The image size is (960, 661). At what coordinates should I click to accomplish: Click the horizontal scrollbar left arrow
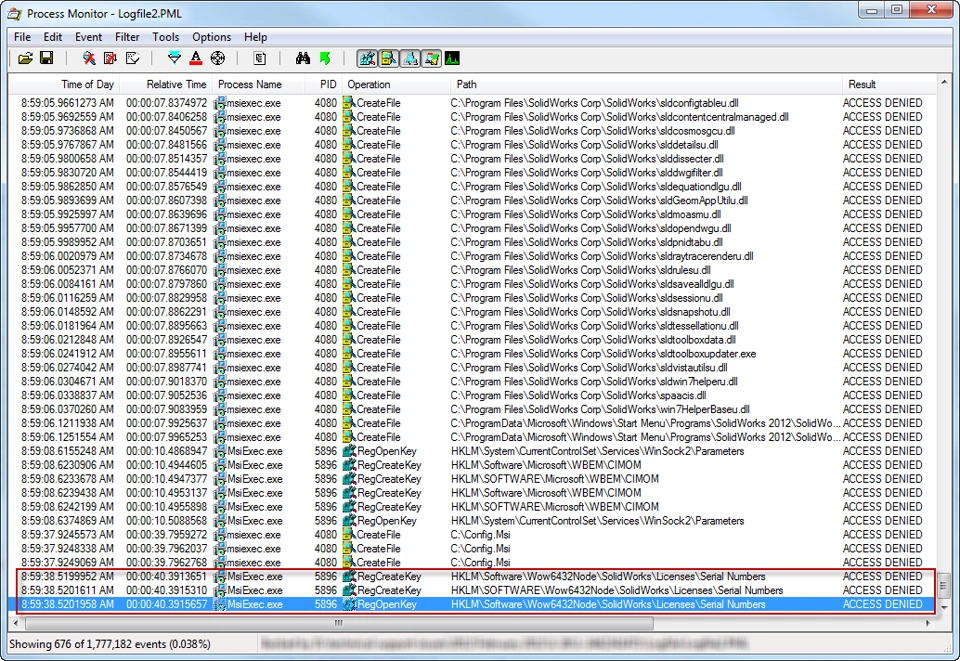15,623
